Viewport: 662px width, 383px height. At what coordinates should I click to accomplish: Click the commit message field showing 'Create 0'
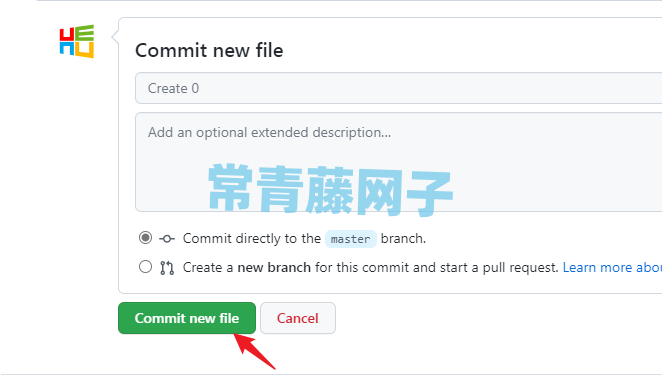pos(399,88)
